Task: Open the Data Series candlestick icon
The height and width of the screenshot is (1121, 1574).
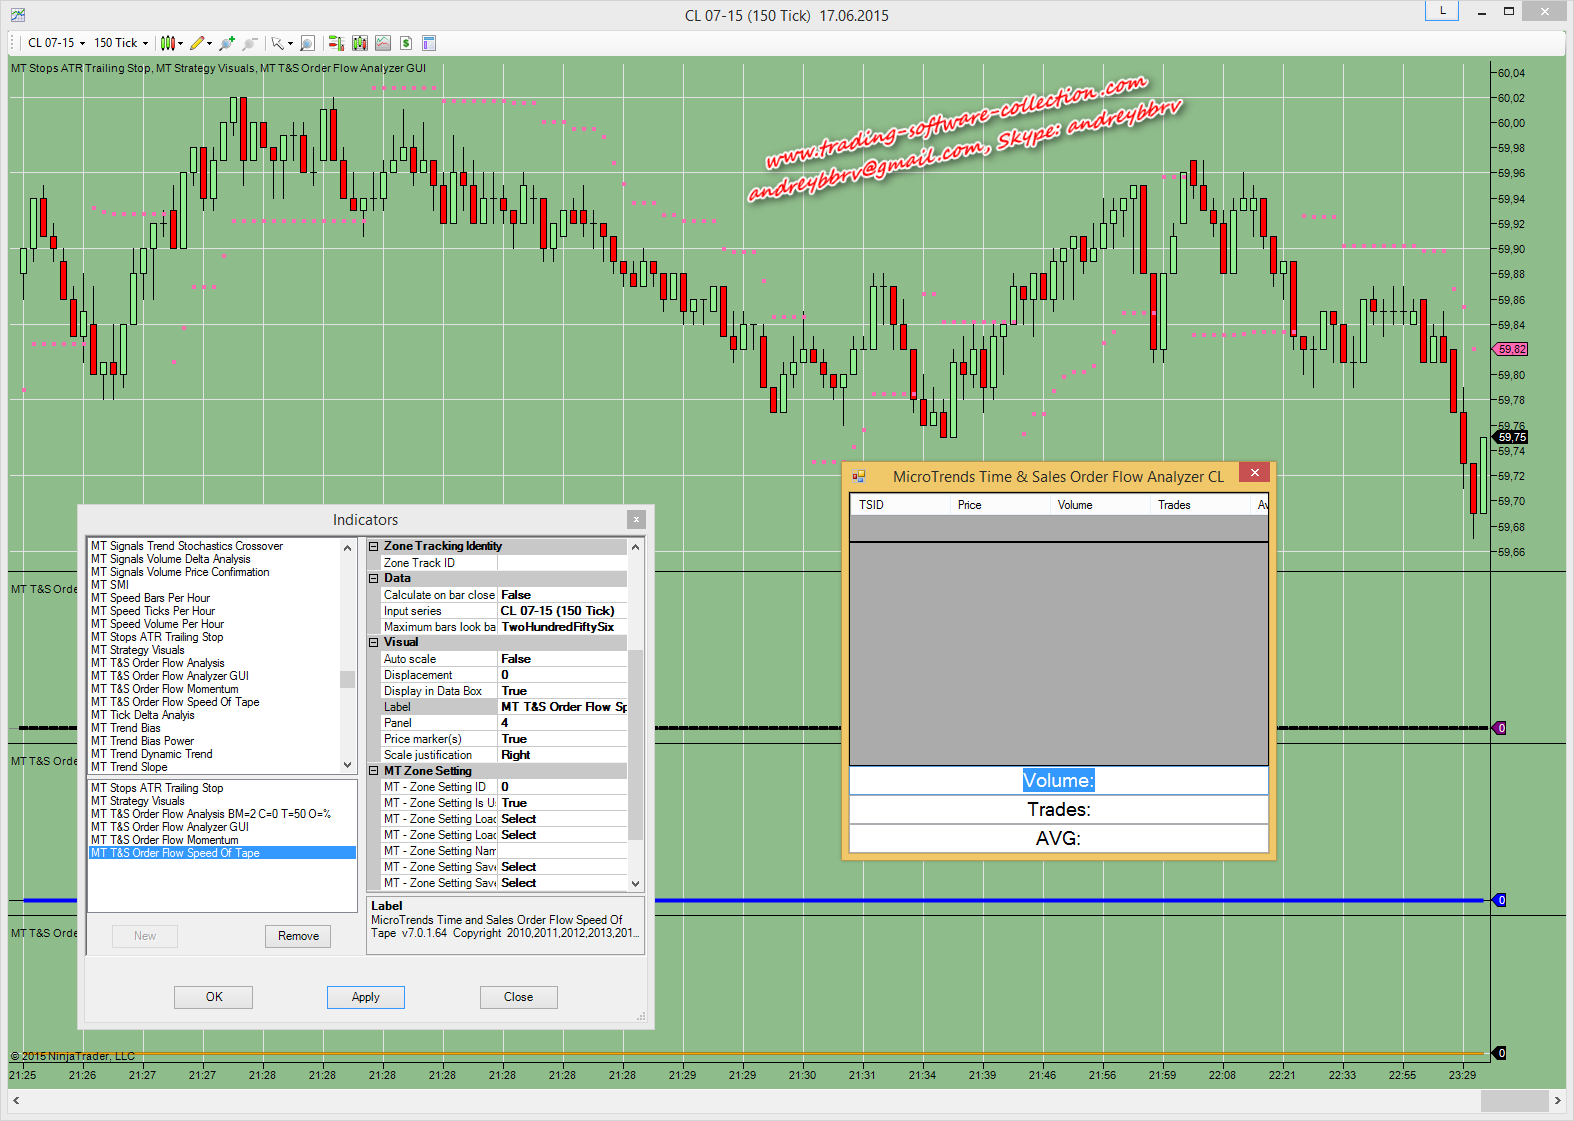Action: pos(360,43)
